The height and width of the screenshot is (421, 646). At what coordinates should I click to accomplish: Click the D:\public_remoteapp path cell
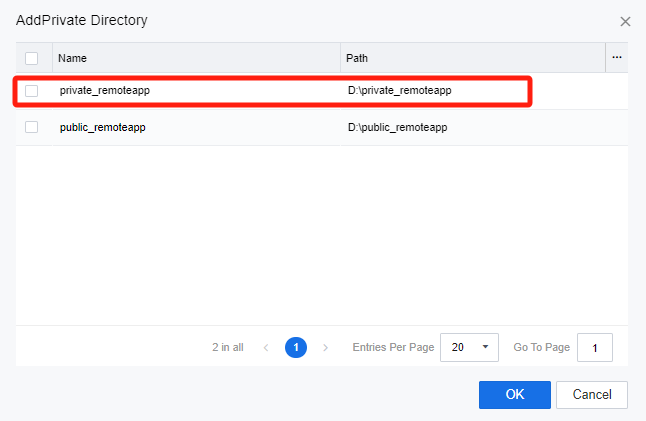click(x=397, y=127)
